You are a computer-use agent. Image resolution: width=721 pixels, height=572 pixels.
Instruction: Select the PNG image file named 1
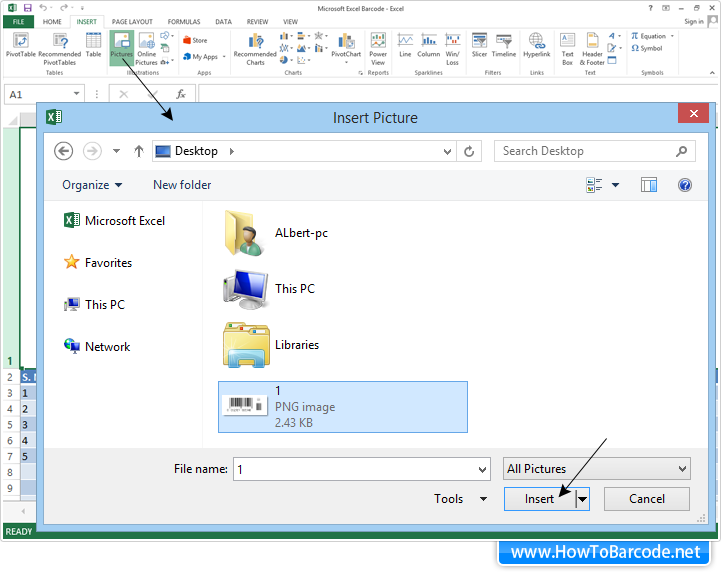pos(343,407)
